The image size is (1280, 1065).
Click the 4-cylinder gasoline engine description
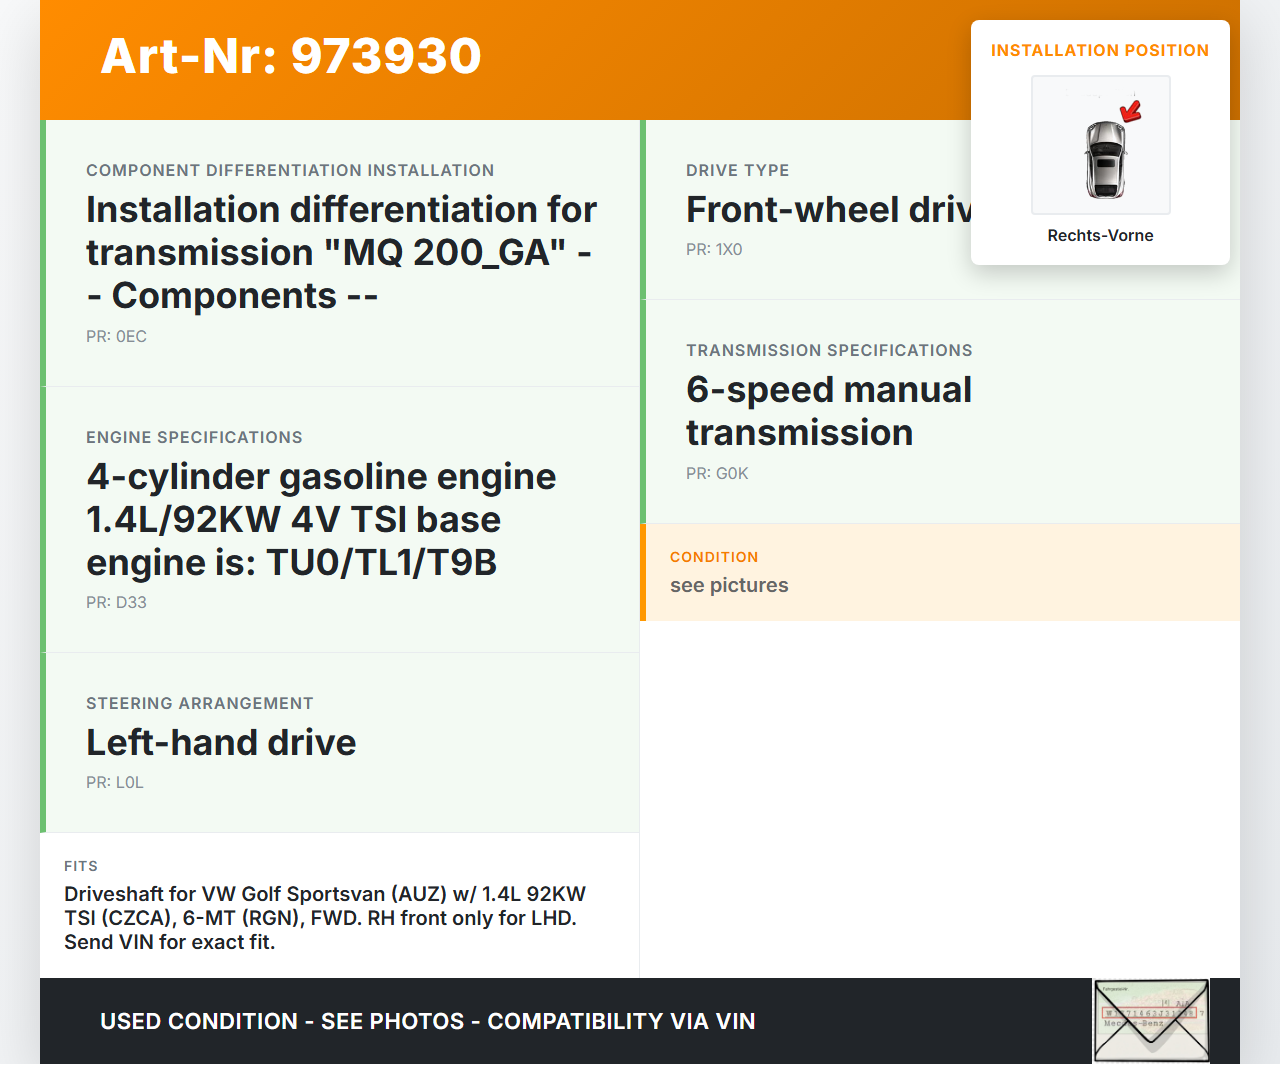click(x=320, y=519)
